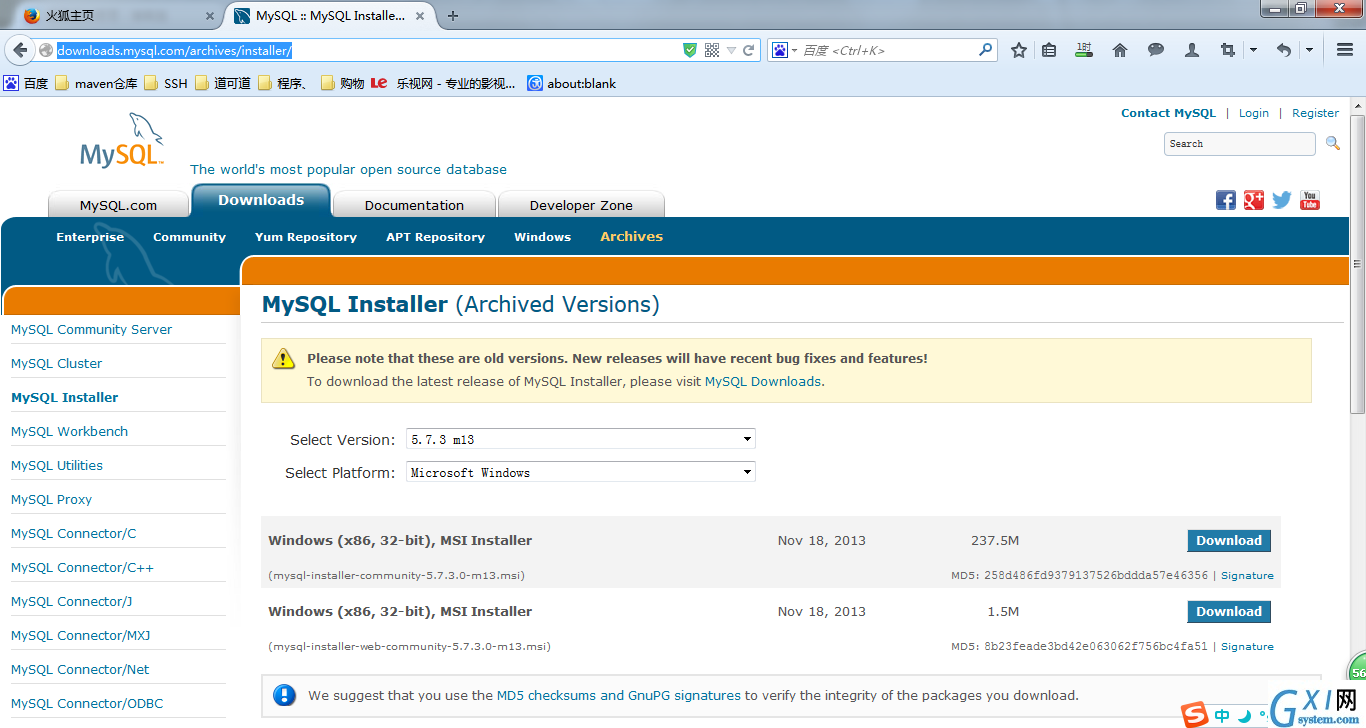Open the chat bubble toolbar icon
1366x728 pixels.
coord(1156,50)
